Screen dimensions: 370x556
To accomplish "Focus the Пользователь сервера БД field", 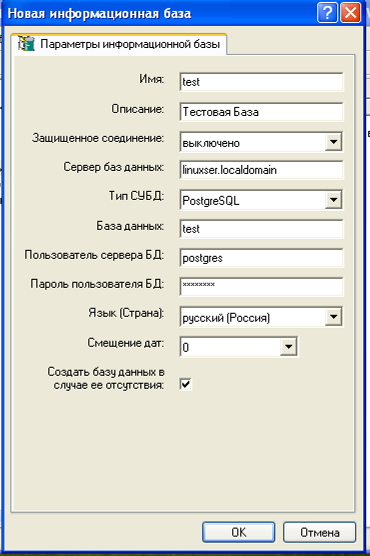I will click(x=261, y=258).
